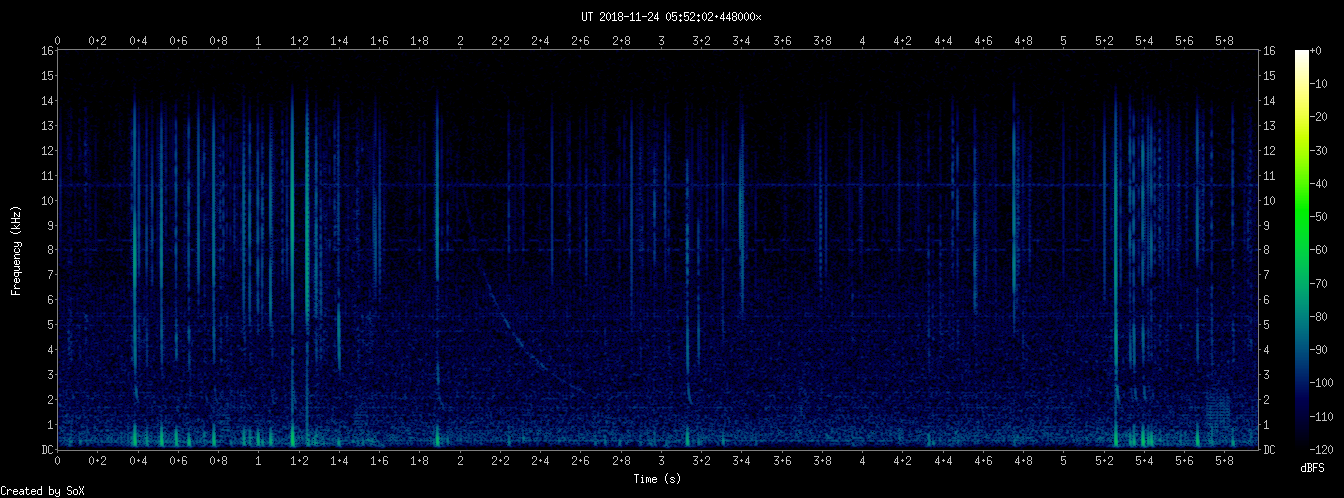Screen dimensions: 1344x498
Task: Click the "14" tick on the right frequency axis
Action: coord(1269,100)
